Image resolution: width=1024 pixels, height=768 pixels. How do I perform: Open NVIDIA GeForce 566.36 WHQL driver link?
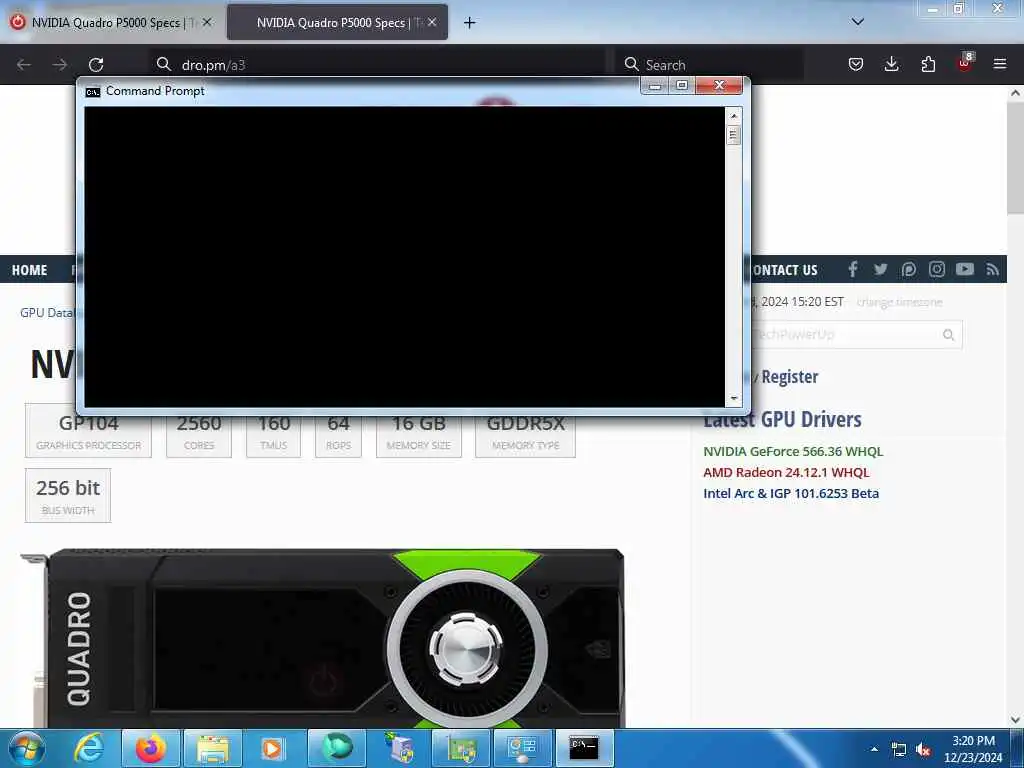click(793, 451)
